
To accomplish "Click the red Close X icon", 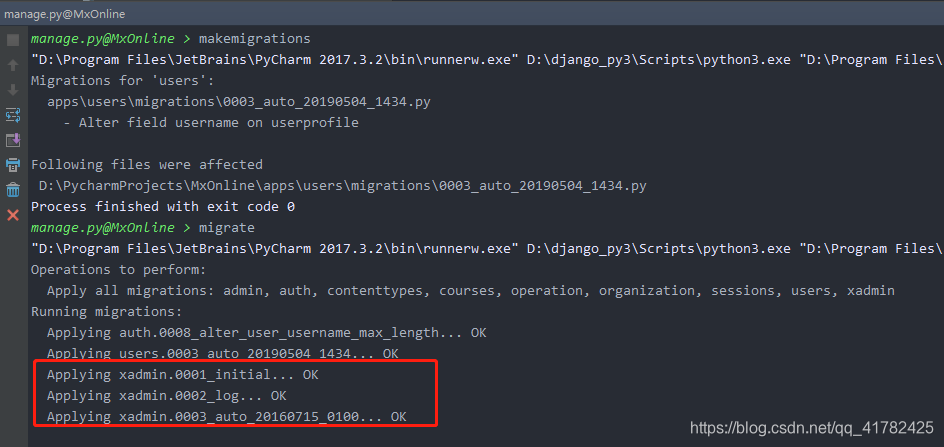I will click(13, 215).
